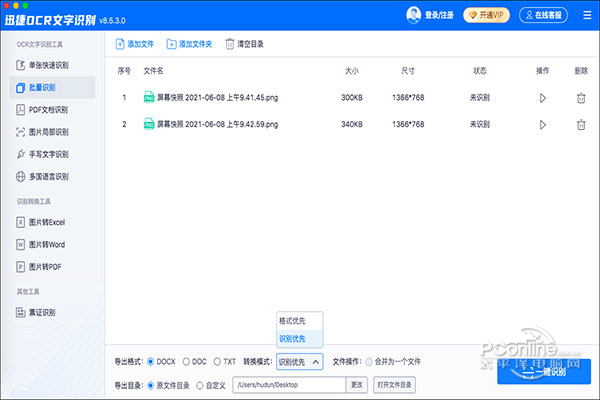
Task: Select TXT export format
Action: (x=217, y=362)
